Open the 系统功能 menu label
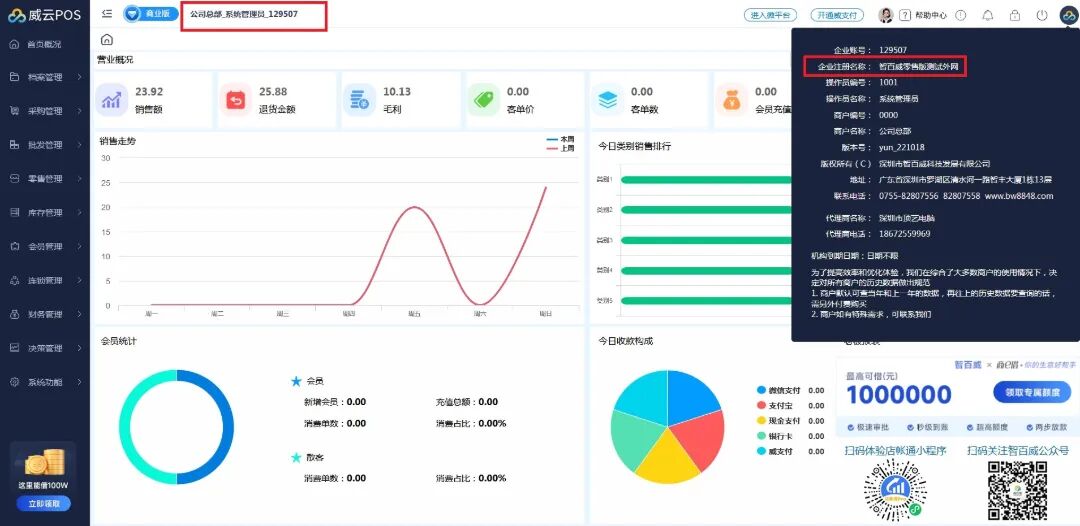Viewport: 1080px width, 526px height. [x=45, y=381]
